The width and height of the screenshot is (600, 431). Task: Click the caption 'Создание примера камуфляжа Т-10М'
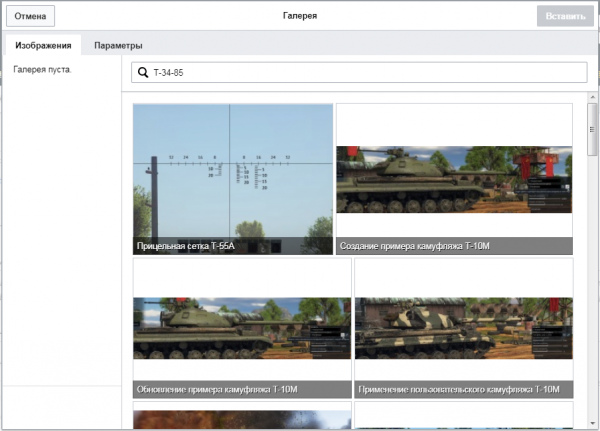415,246
